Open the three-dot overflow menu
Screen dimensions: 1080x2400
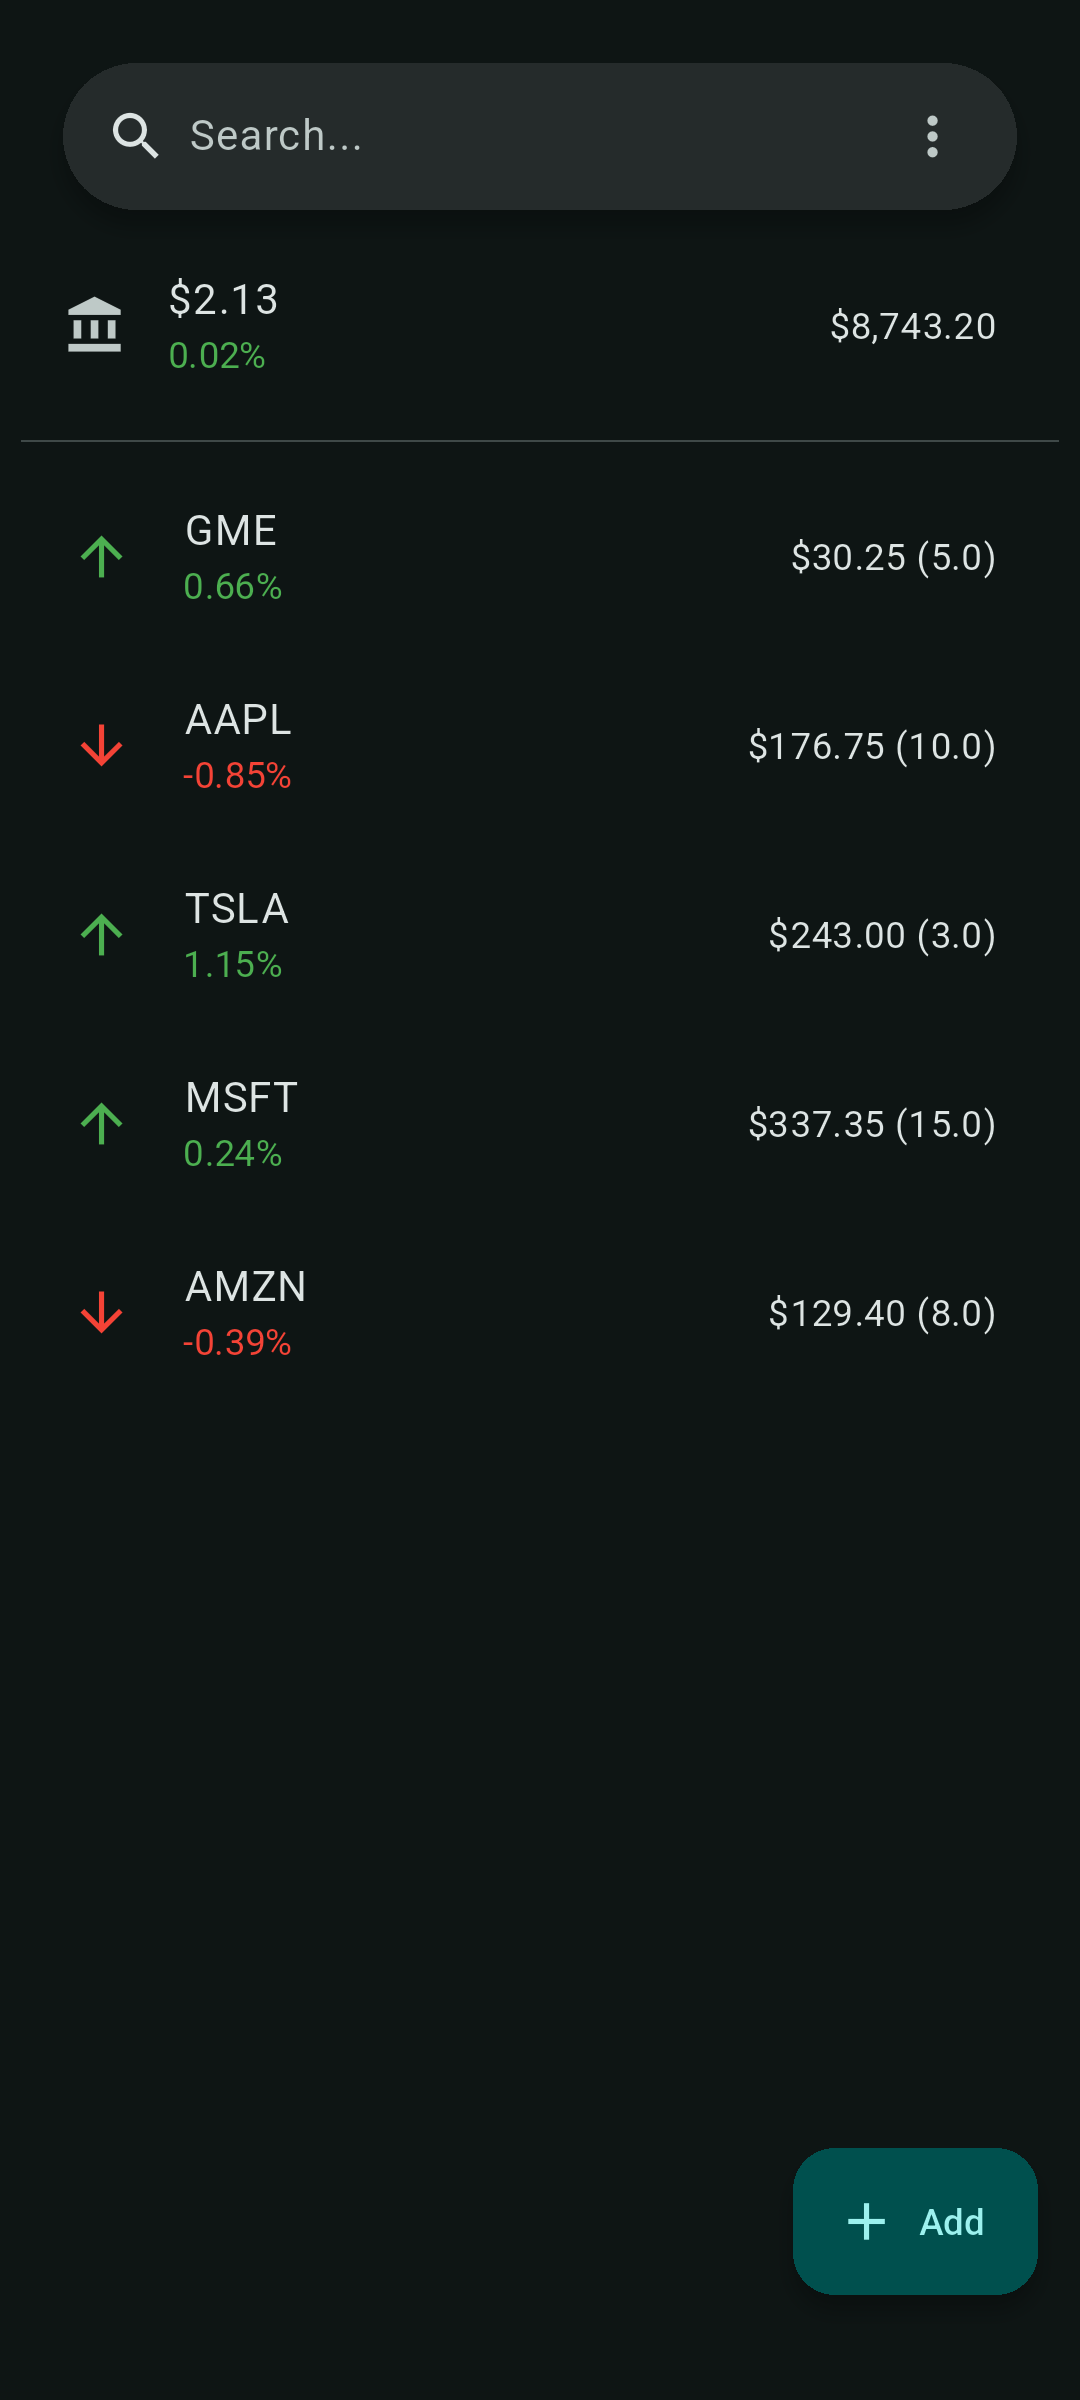click(x=932, y=136)
